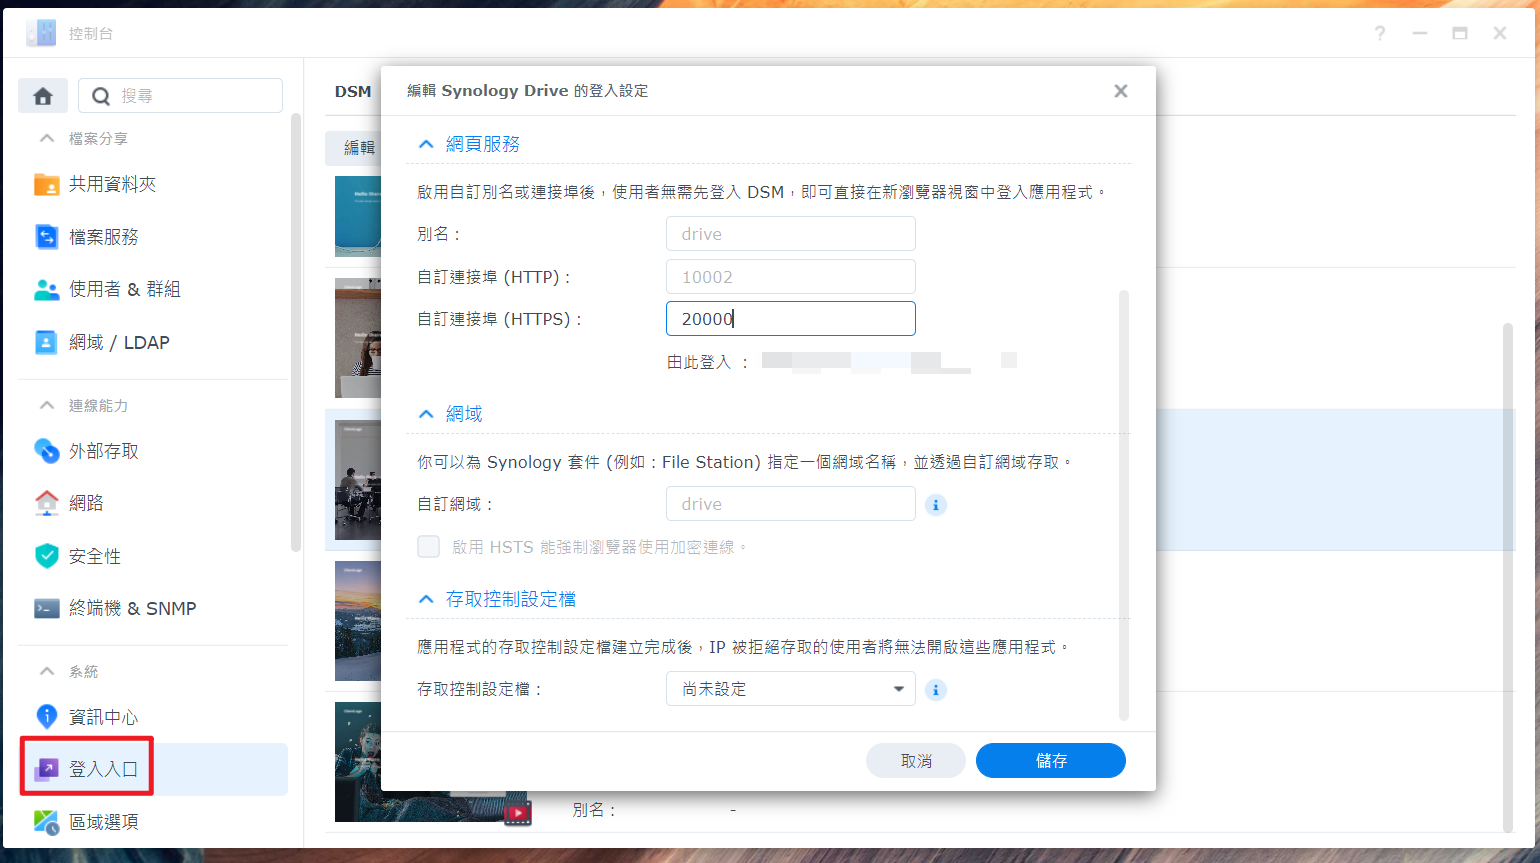Click the 別名 alias input field
Viewport: 1540px width, 863px height.
coord(791,234)
